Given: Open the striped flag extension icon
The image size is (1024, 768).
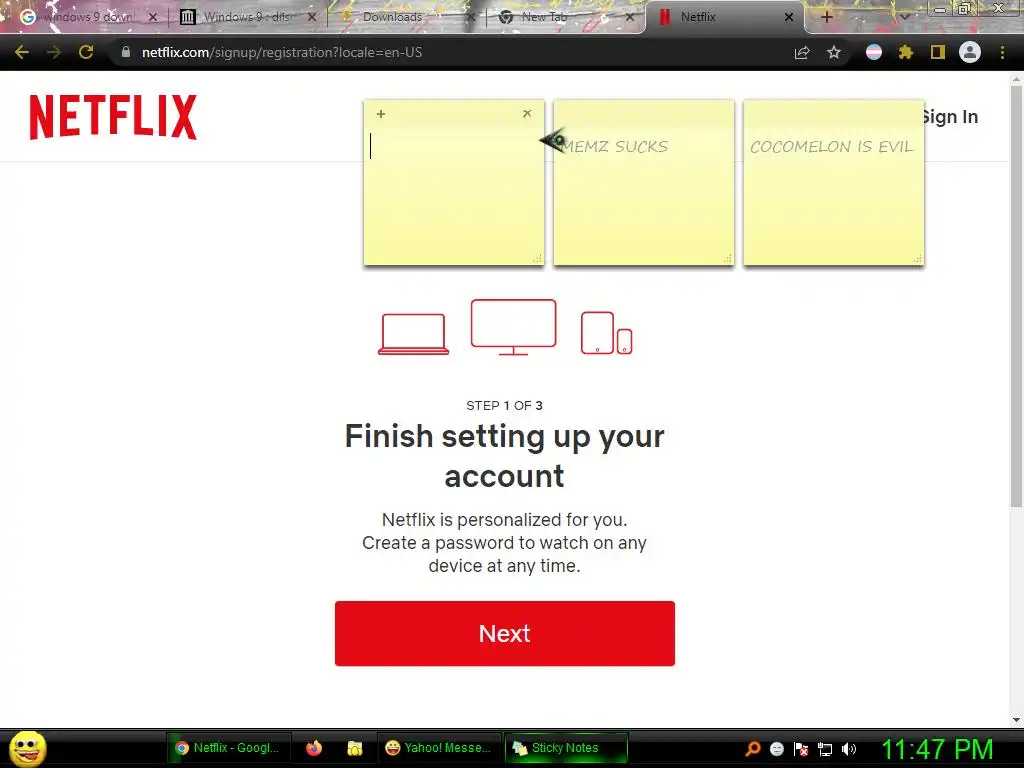Looking at the screenshot, I should point(874,52).
